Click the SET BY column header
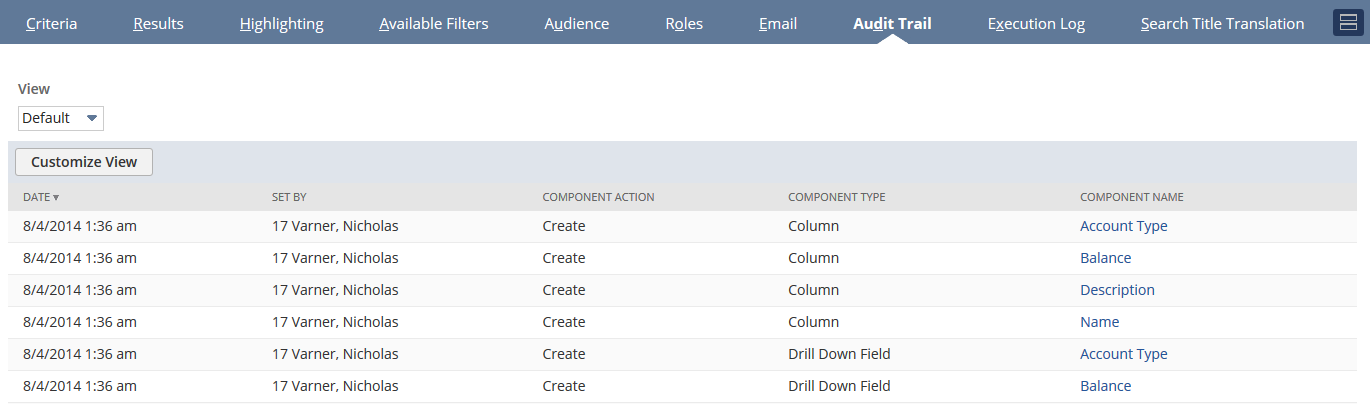1370x404 pixels. [289, 197]
